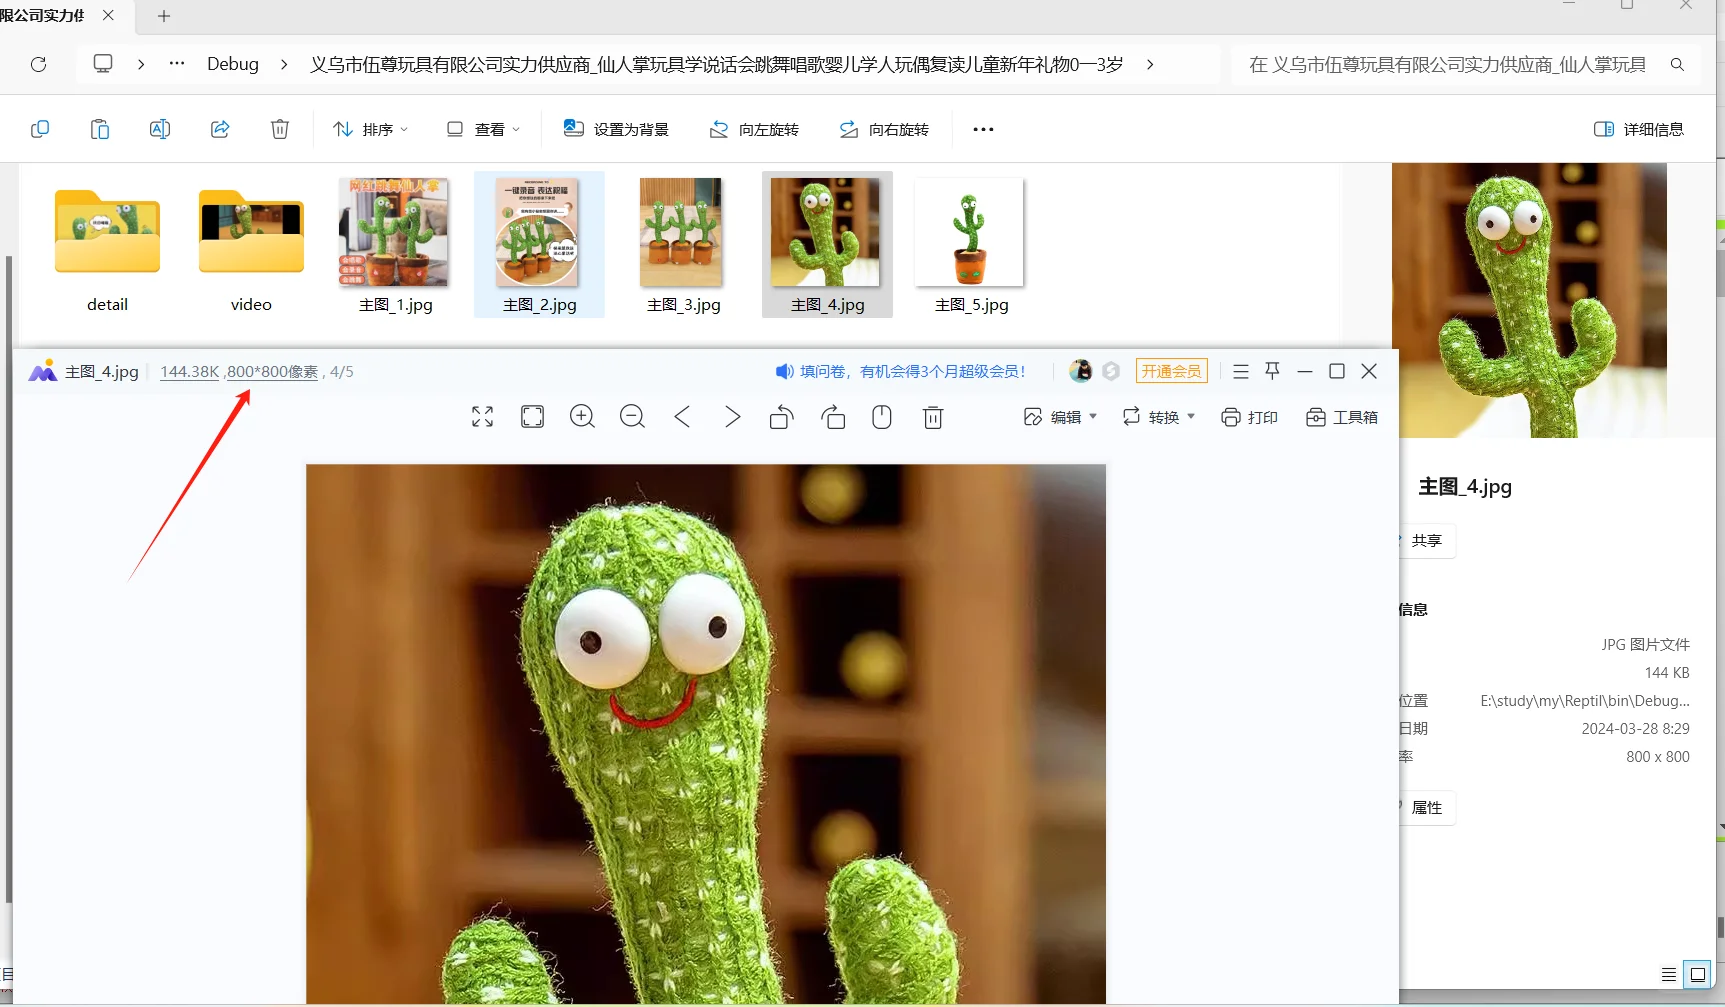Open the viewer's hamburger main menu

[1241, 371]
